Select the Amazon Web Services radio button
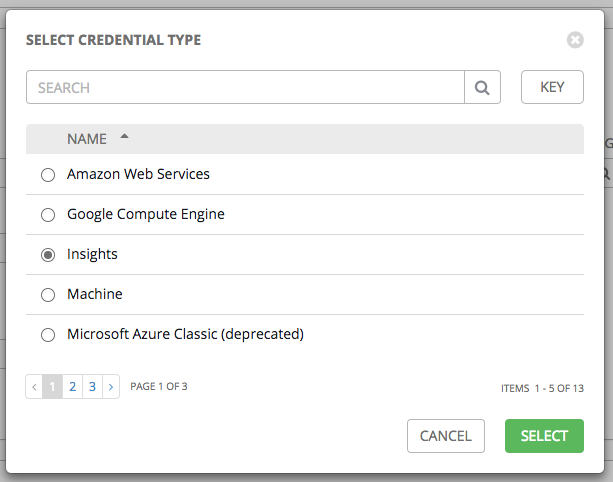This screenshot has width=613, height=482. coord(48,175)
